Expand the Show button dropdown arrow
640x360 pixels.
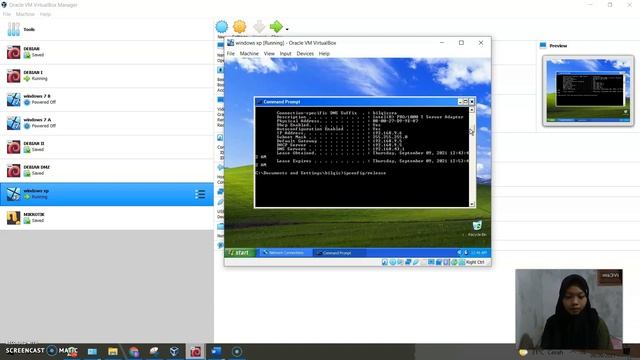tap(287, 29)
